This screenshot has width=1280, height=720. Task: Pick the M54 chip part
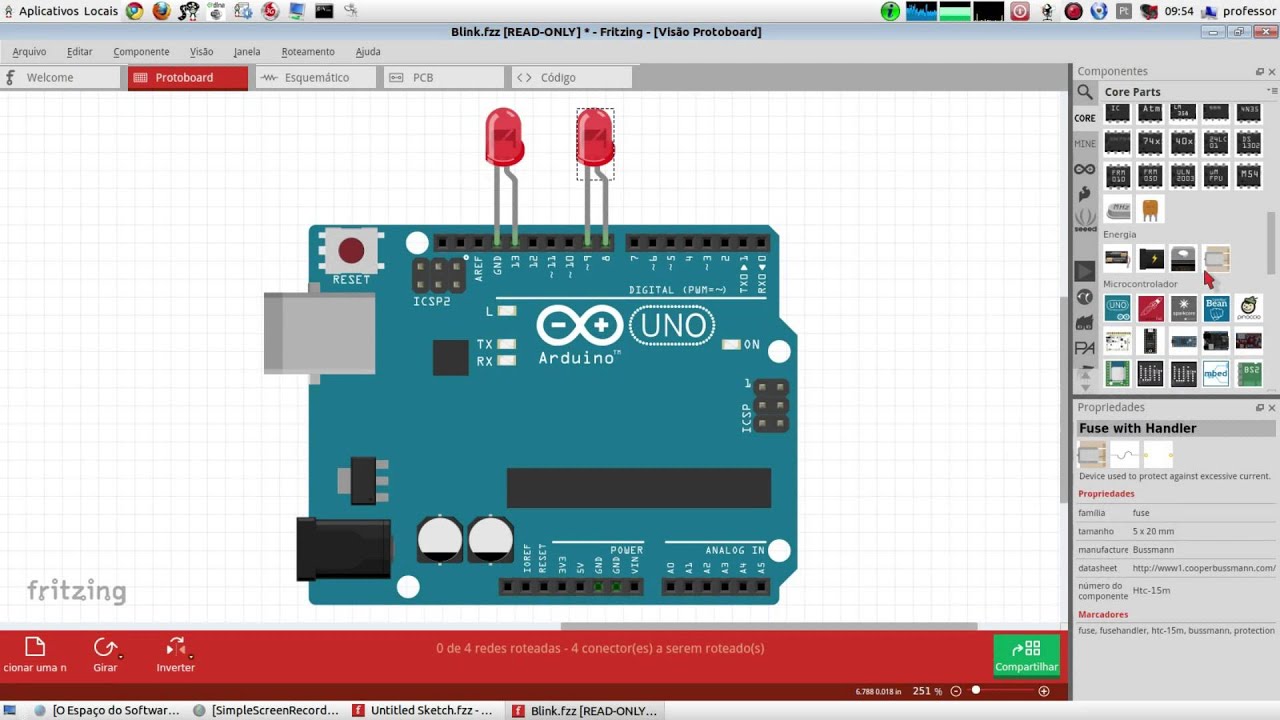pos(1249,175)
